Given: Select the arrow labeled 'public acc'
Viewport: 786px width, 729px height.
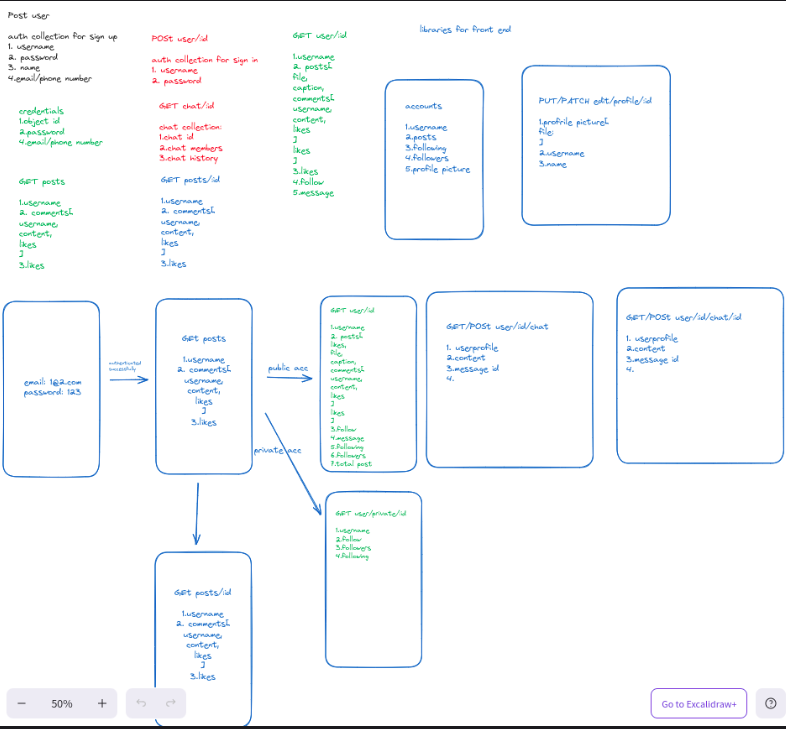Looking at the screenshot, I should coord(290,380).
